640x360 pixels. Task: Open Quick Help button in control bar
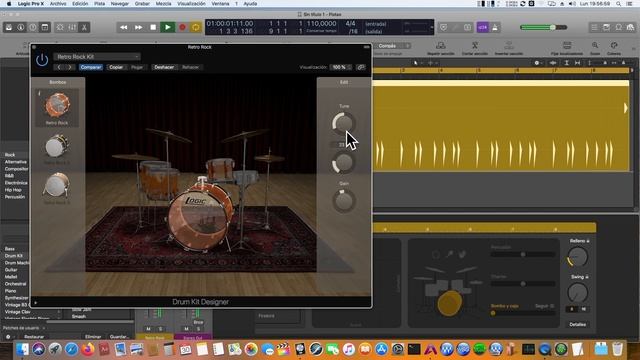pyautogui.click(x=33, y=27)
